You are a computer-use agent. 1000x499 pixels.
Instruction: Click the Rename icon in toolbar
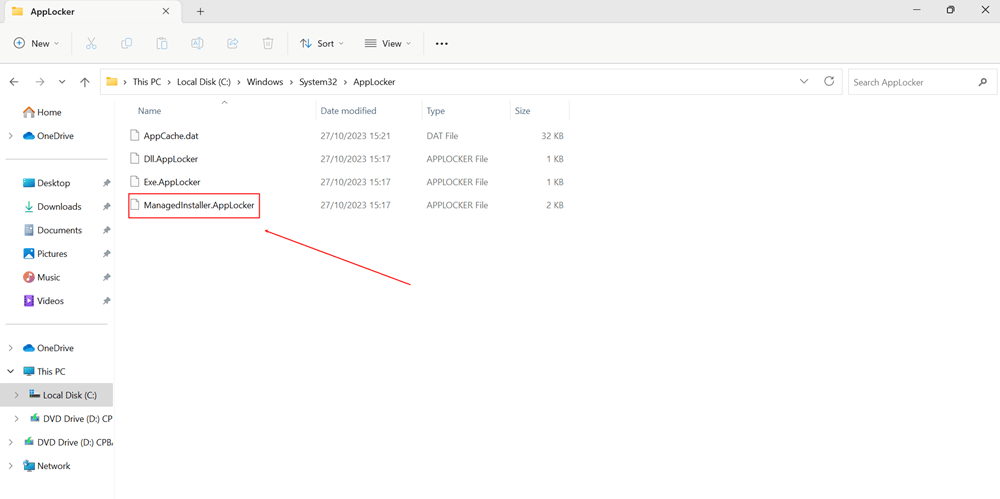[x=198, y=43]
